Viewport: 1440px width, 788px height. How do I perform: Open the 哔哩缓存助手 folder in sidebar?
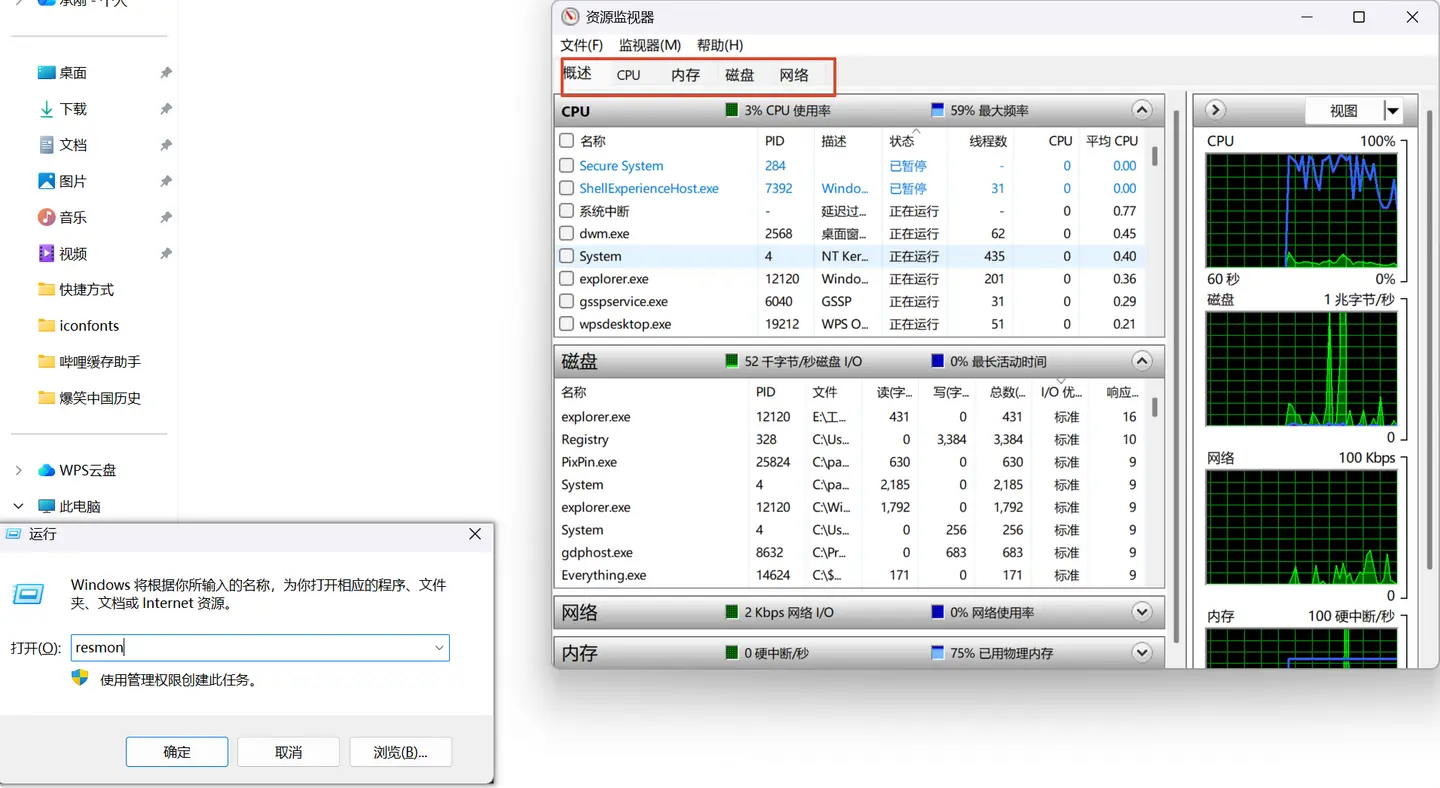click(x=88, y=361)
